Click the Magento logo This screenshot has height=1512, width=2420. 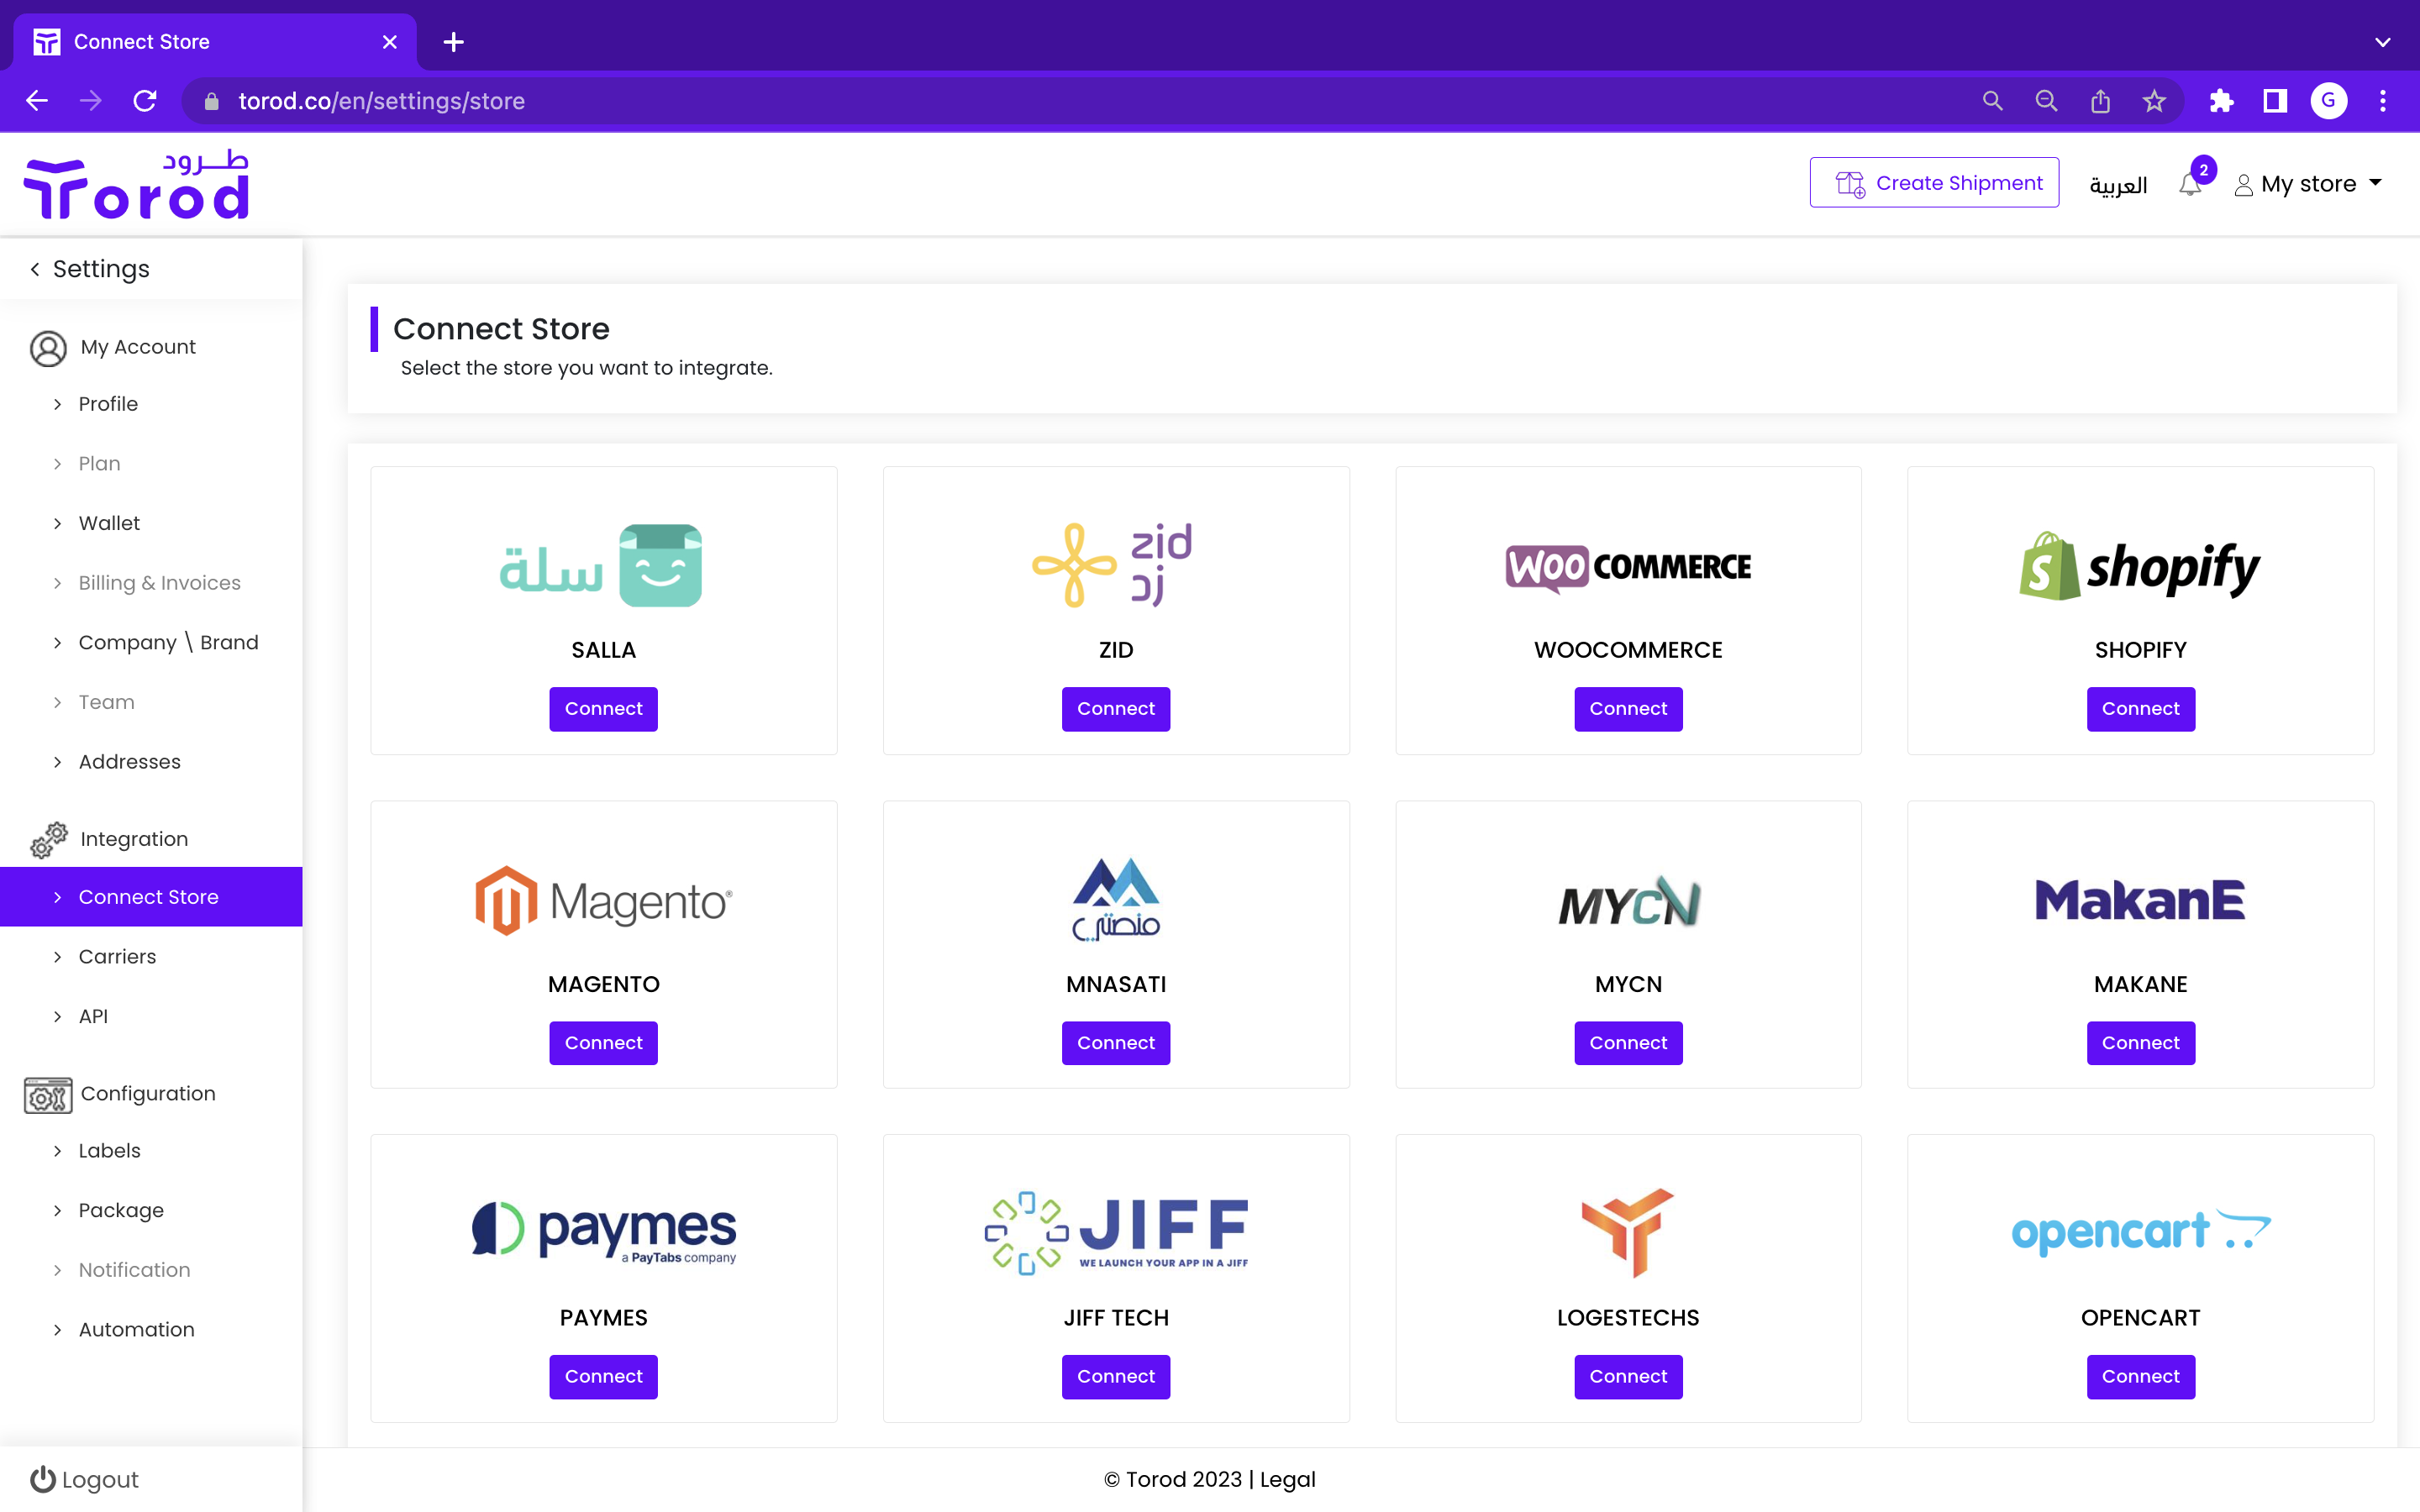(x=603, y=901)
